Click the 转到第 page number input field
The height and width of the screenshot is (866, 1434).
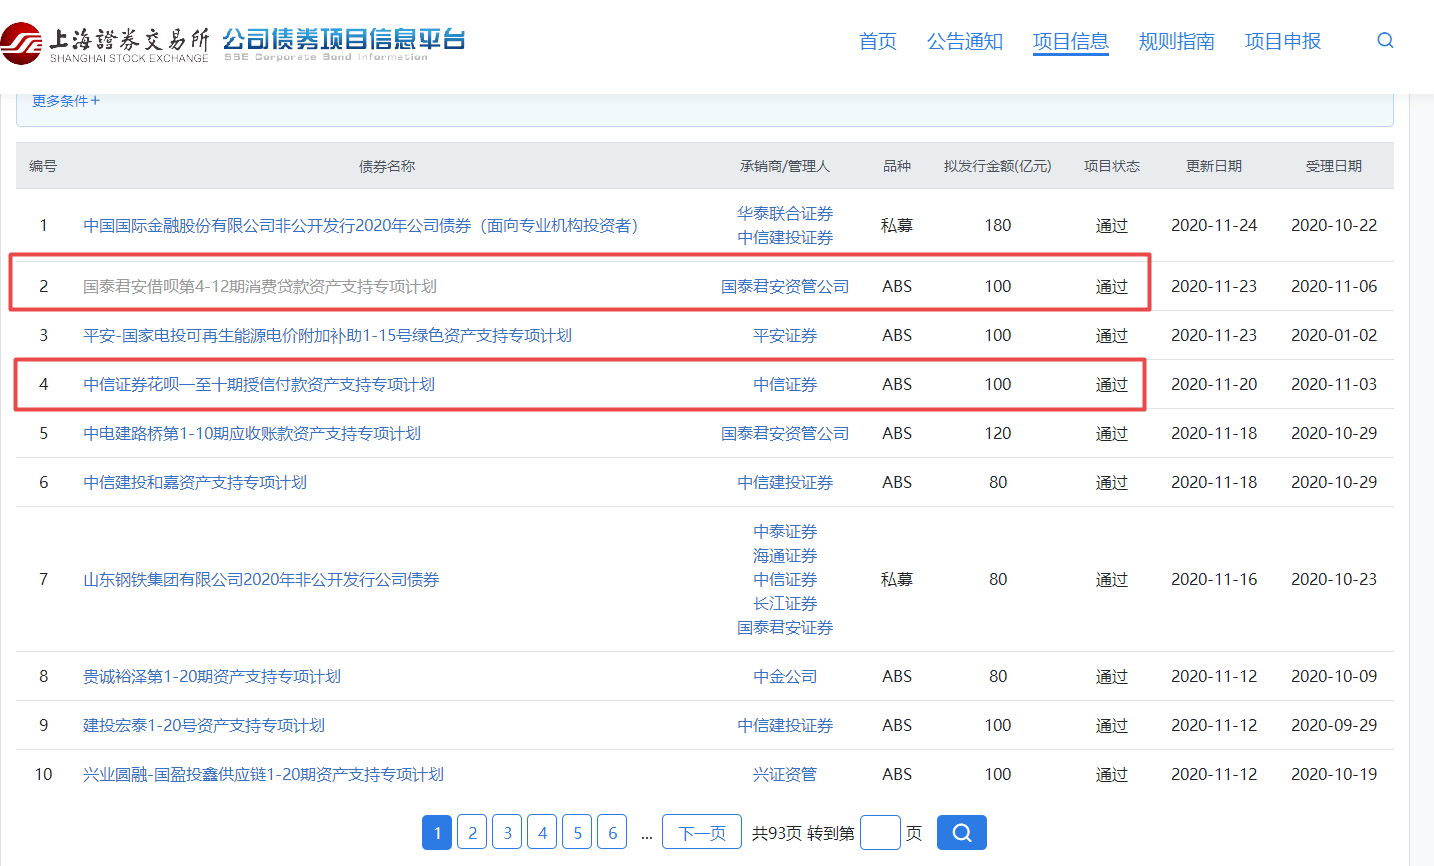[879, 832]
